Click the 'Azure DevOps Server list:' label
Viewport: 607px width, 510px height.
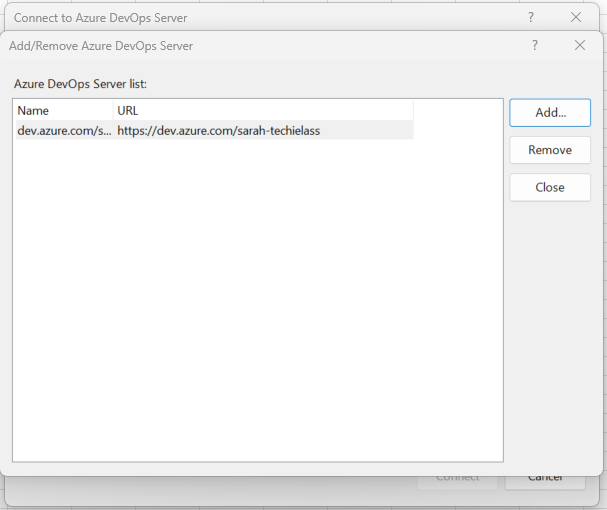pyautogui.click(x=80, y=84)
